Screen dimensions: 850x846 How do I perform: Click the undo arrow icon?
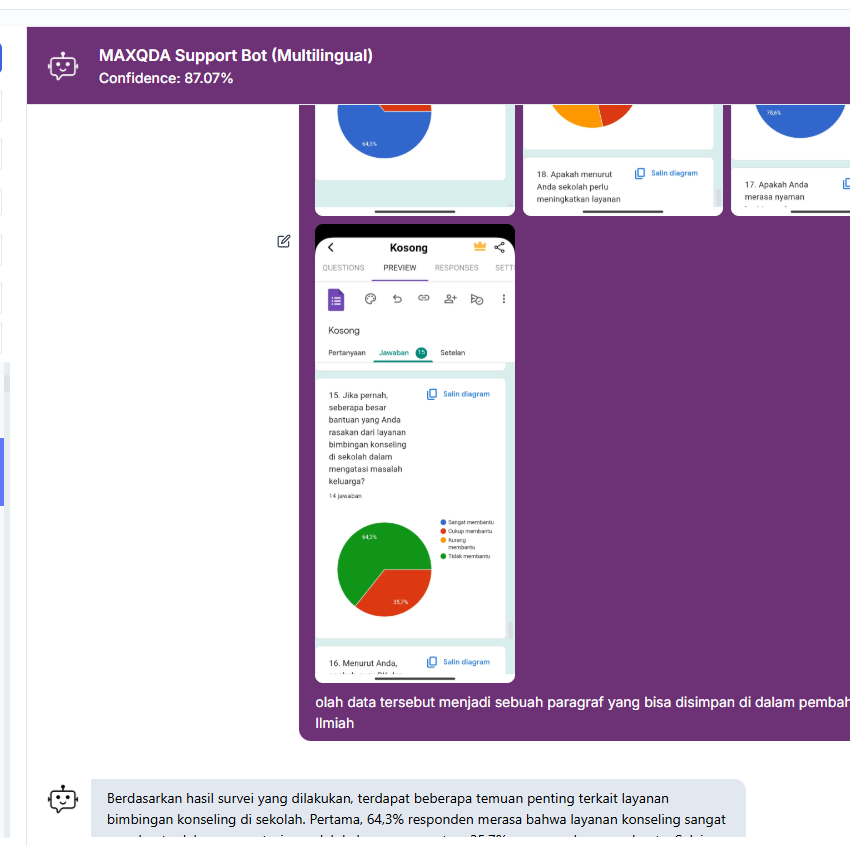(397, 299)
